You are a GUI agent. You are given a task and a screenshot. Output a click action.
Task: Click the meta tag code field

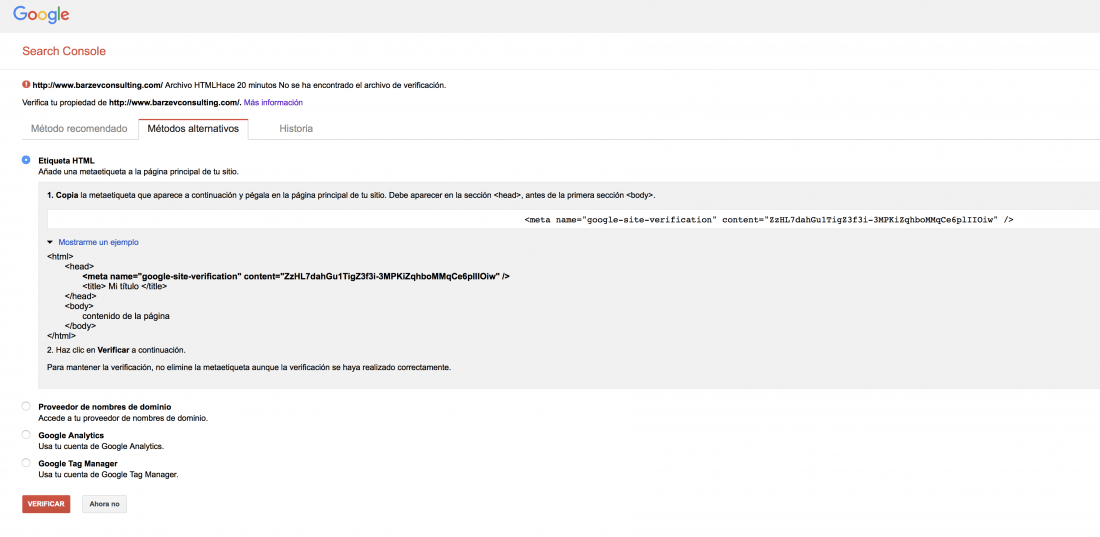tap(573, 220)
